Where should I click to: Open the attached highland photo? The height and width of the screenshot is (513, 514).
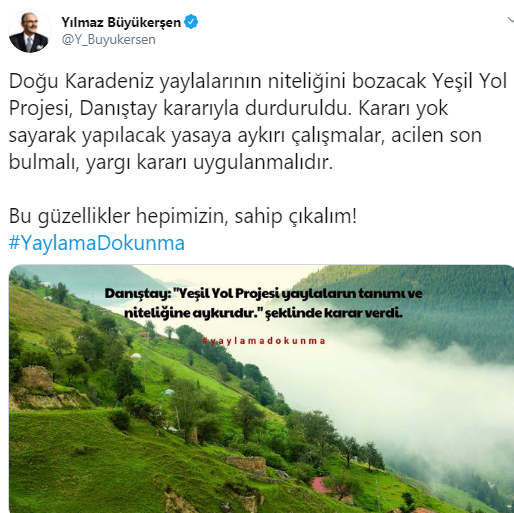(x=261, y=389)
